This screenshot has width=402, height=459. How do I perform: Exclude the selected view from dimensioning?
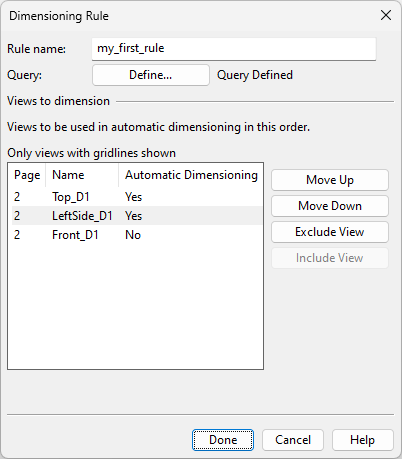[330, 232]
